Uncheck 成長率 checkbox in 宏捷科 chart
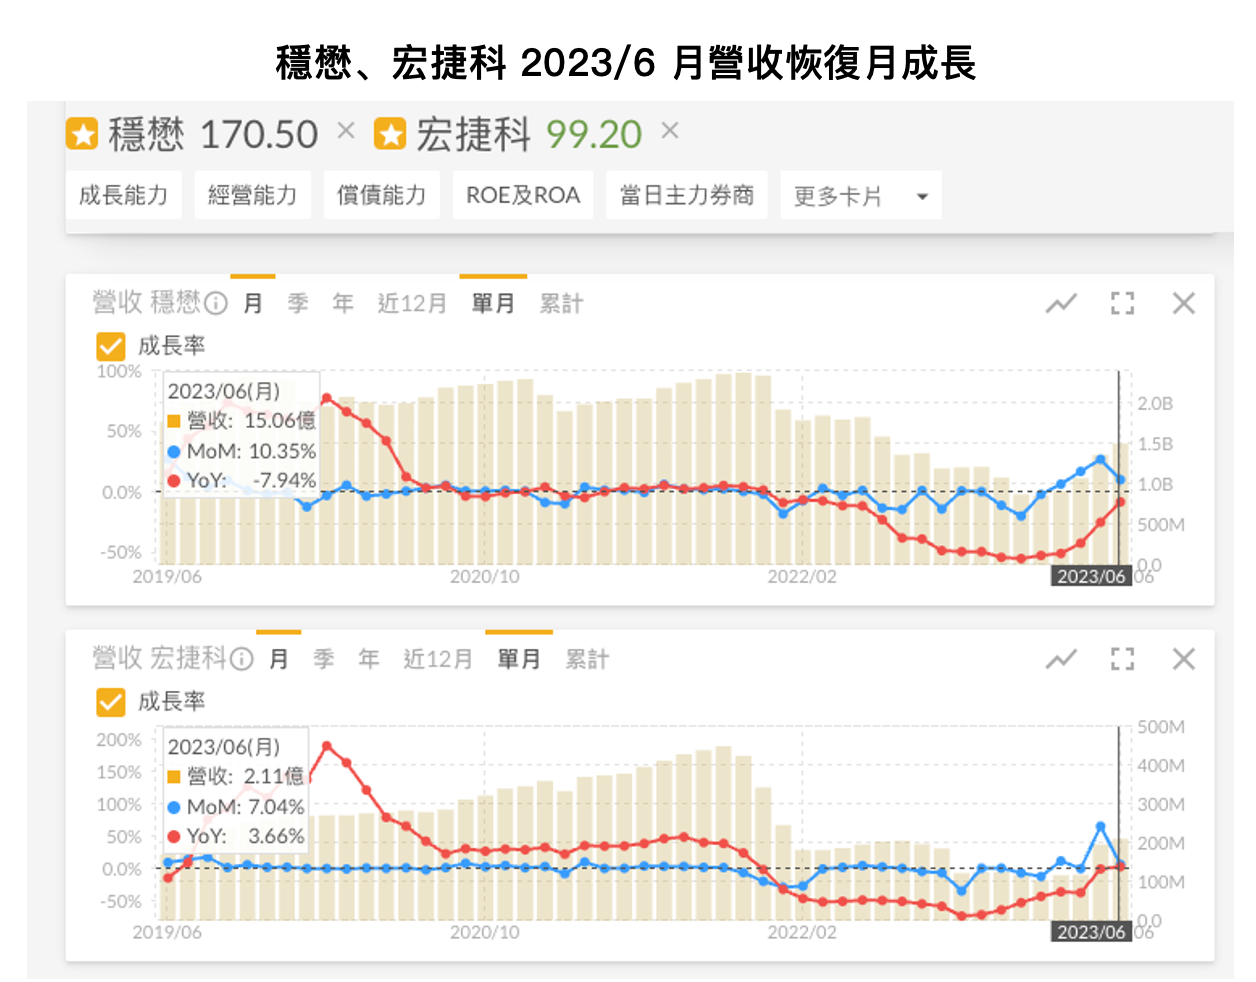 click(x=111, y=702)
